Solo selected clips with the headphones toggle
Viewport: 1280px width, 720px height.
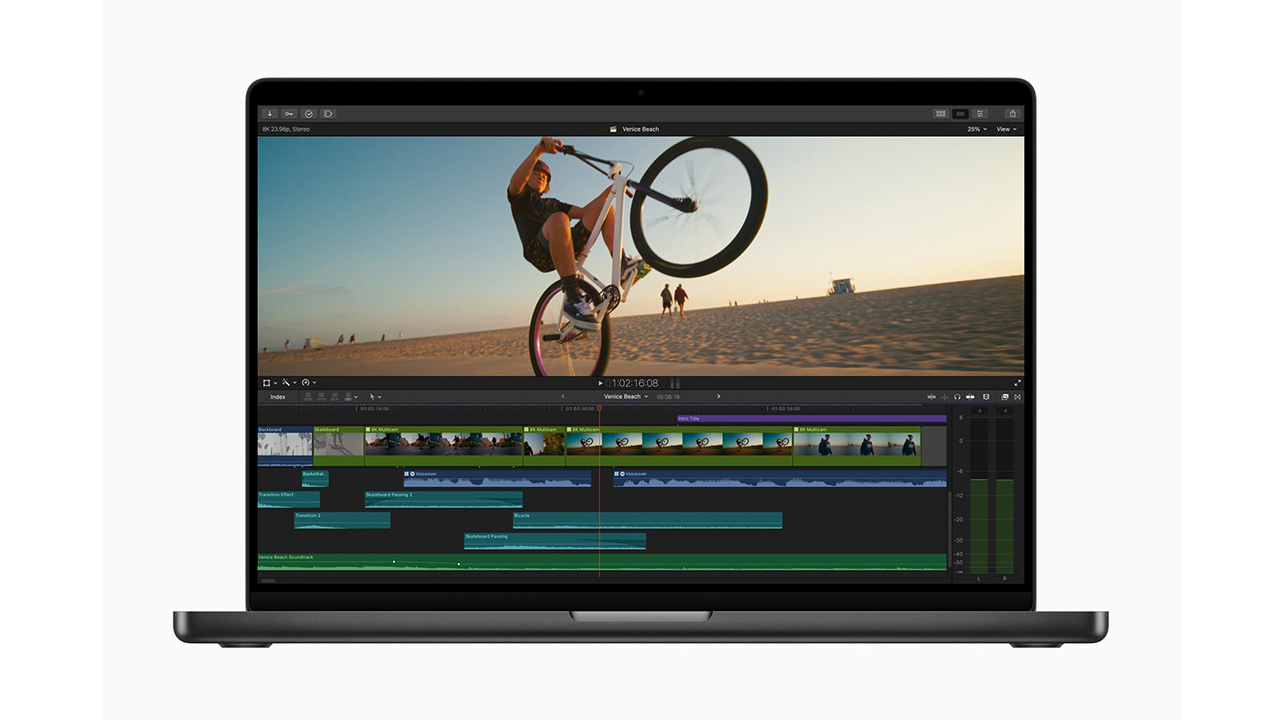pyautogui.click(x=957, y=396)
